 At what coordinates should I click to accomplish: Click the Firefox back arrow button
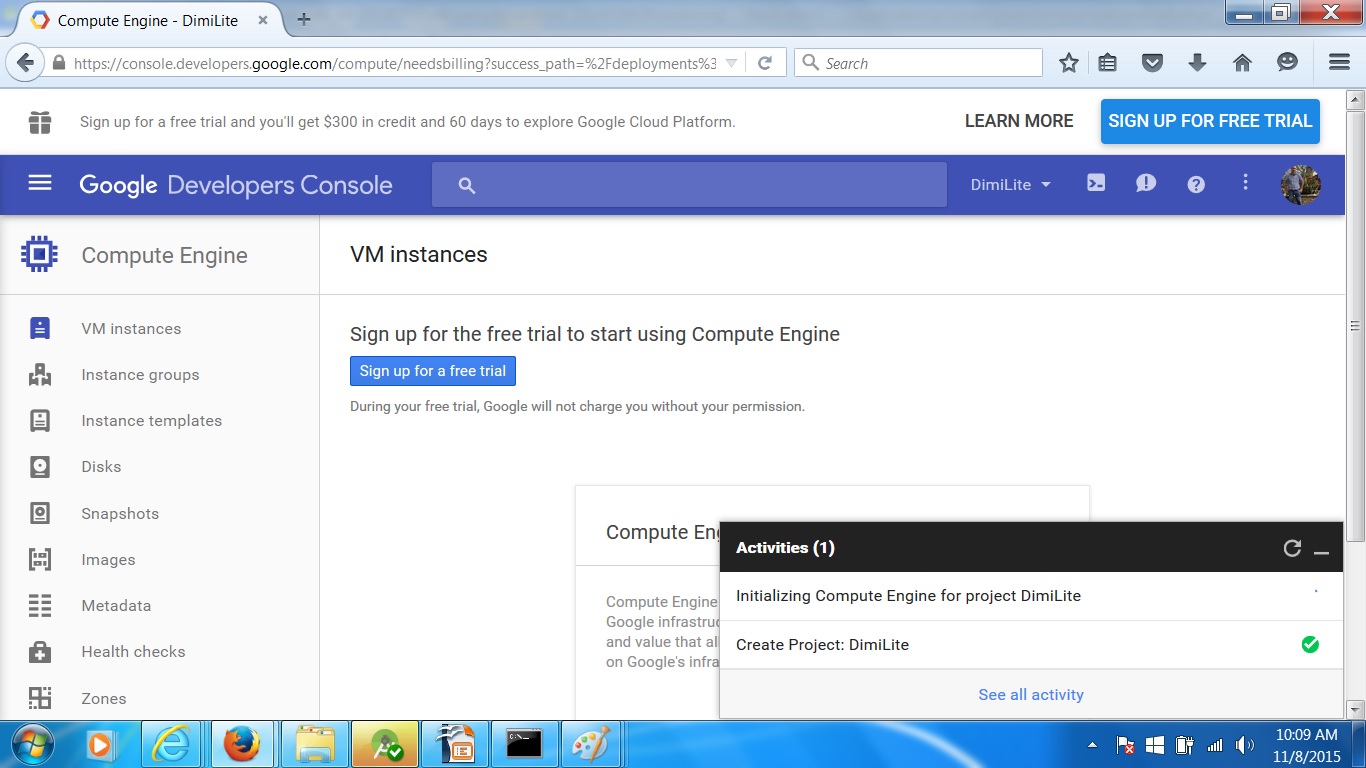26,63
